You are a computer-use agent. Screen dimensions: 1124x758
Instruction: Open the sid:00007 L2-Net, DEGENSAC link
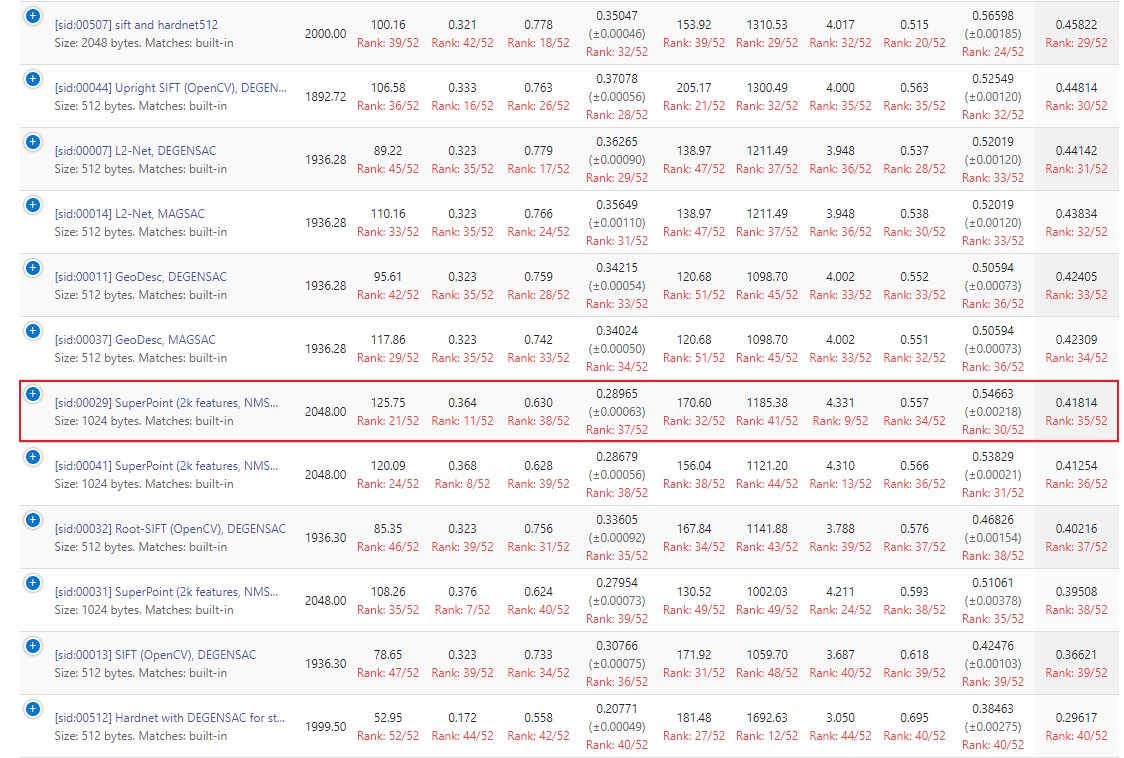[135, 151]
